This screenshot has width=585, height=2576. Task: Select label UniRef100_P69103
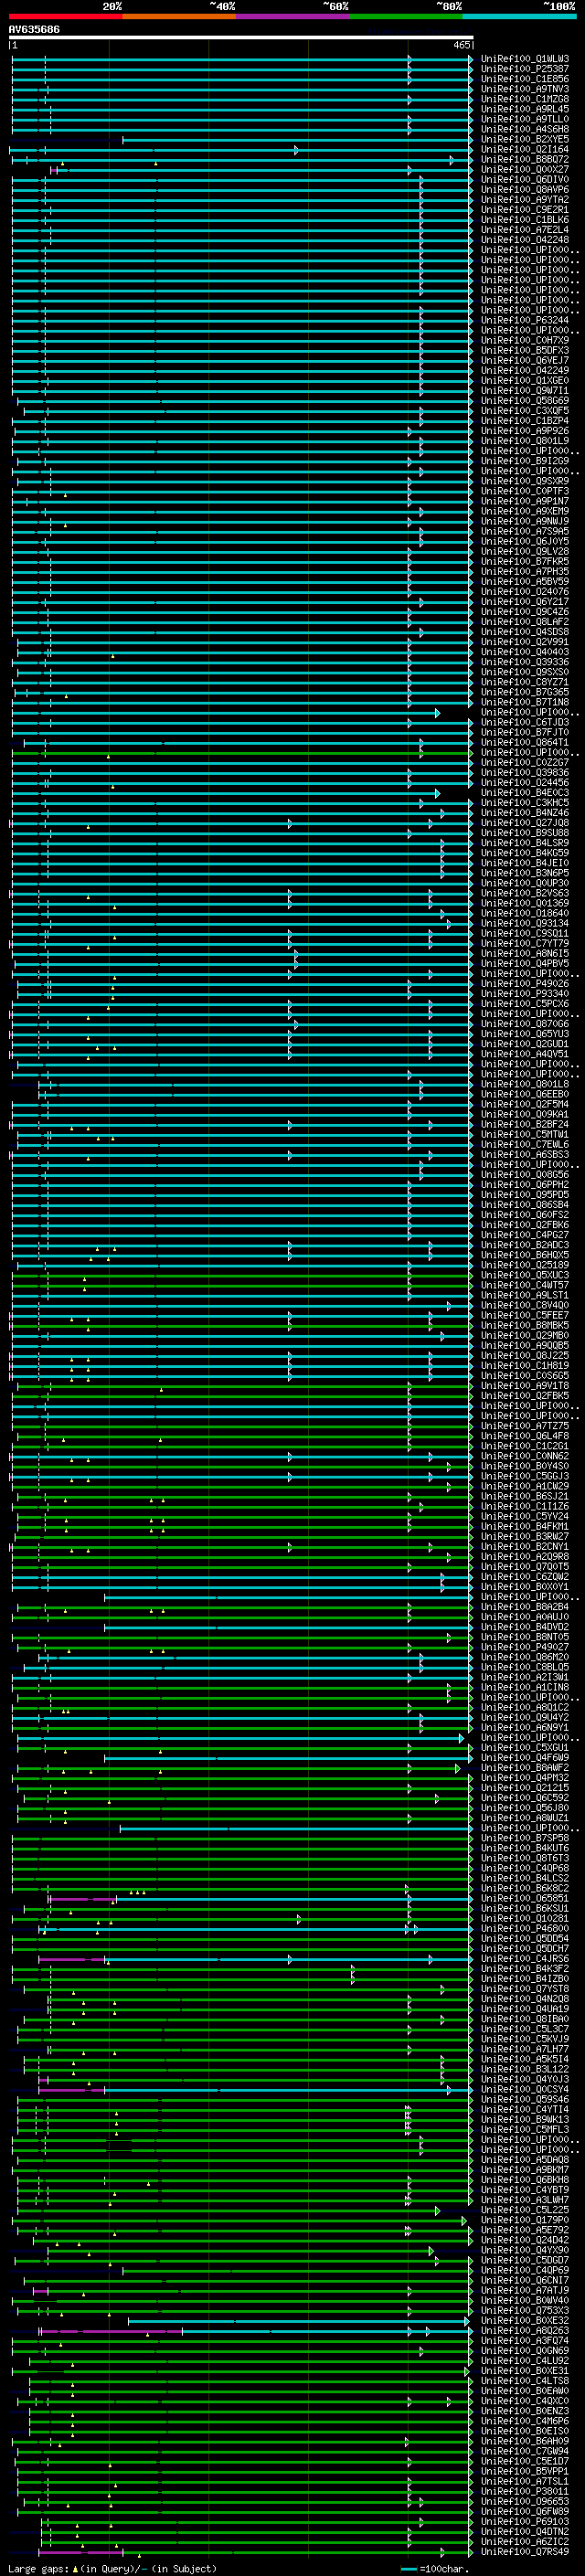pos(525,2521)
